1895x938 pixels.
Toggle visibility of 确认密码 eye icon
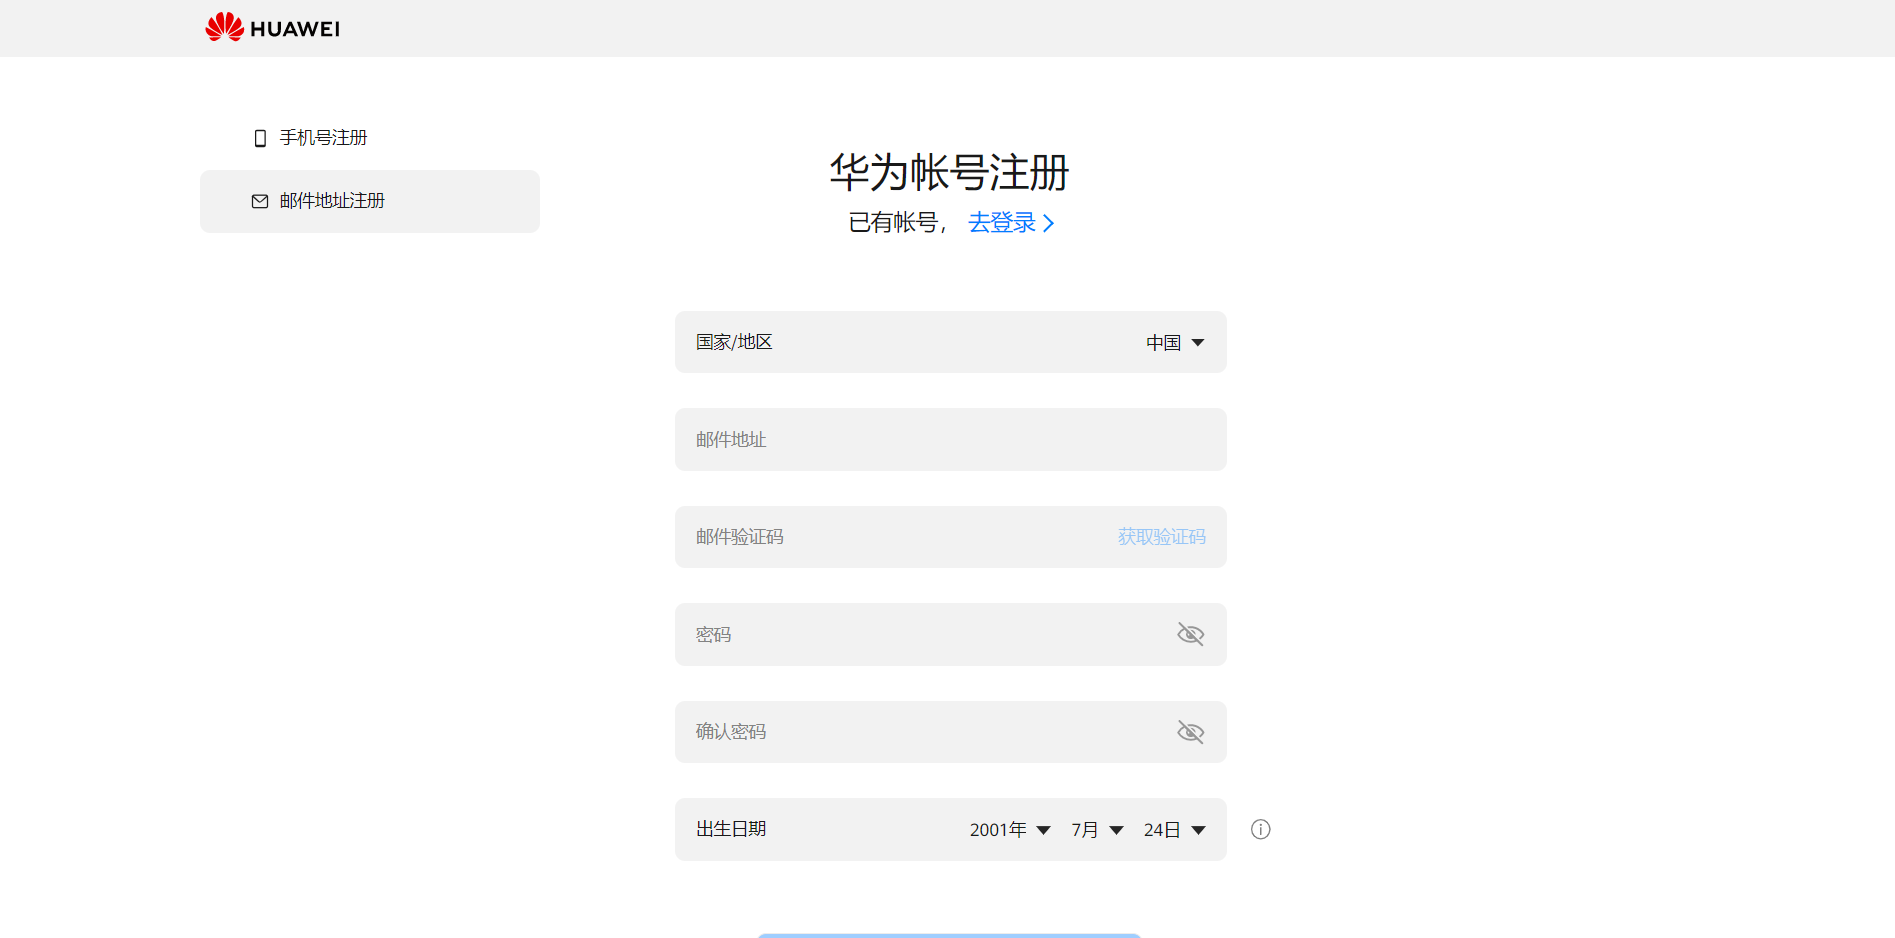coord(1191,732)
